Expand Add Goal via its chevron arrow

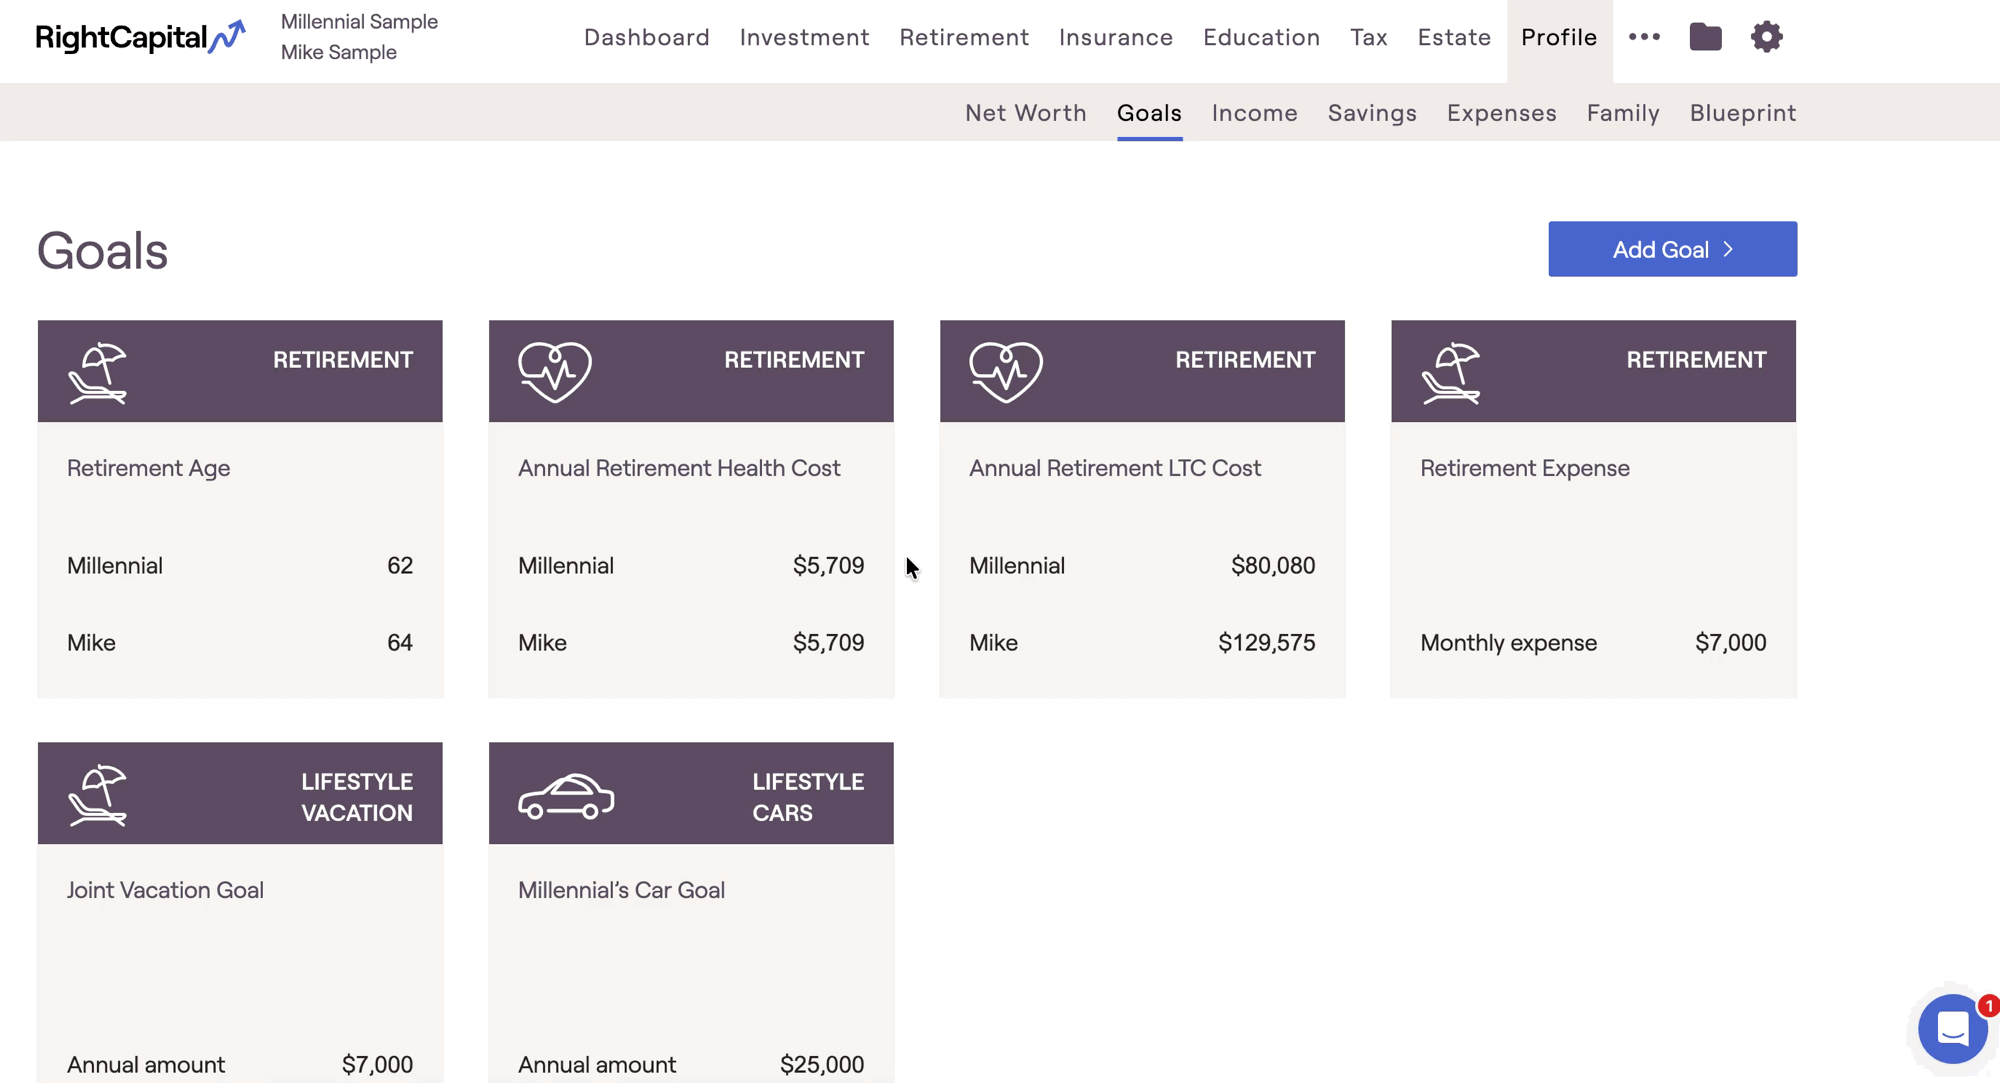click(x=1728, y=249)
